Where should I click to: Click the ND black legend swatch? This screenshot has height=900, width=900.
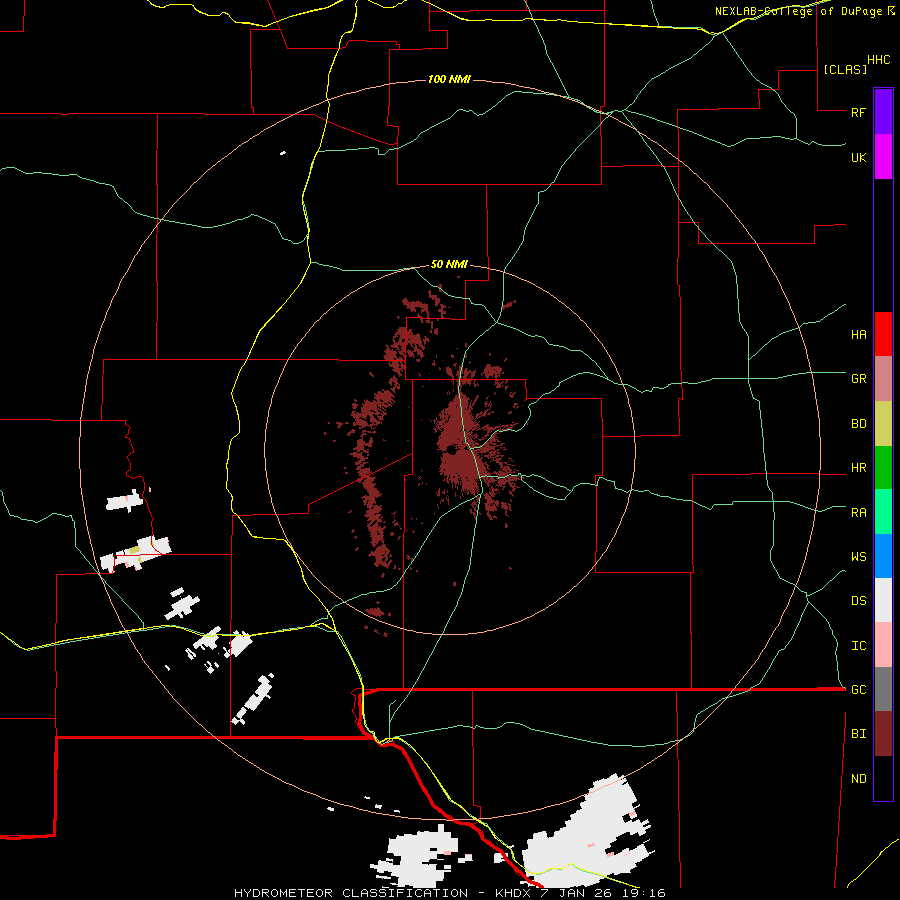pos(883,778)
